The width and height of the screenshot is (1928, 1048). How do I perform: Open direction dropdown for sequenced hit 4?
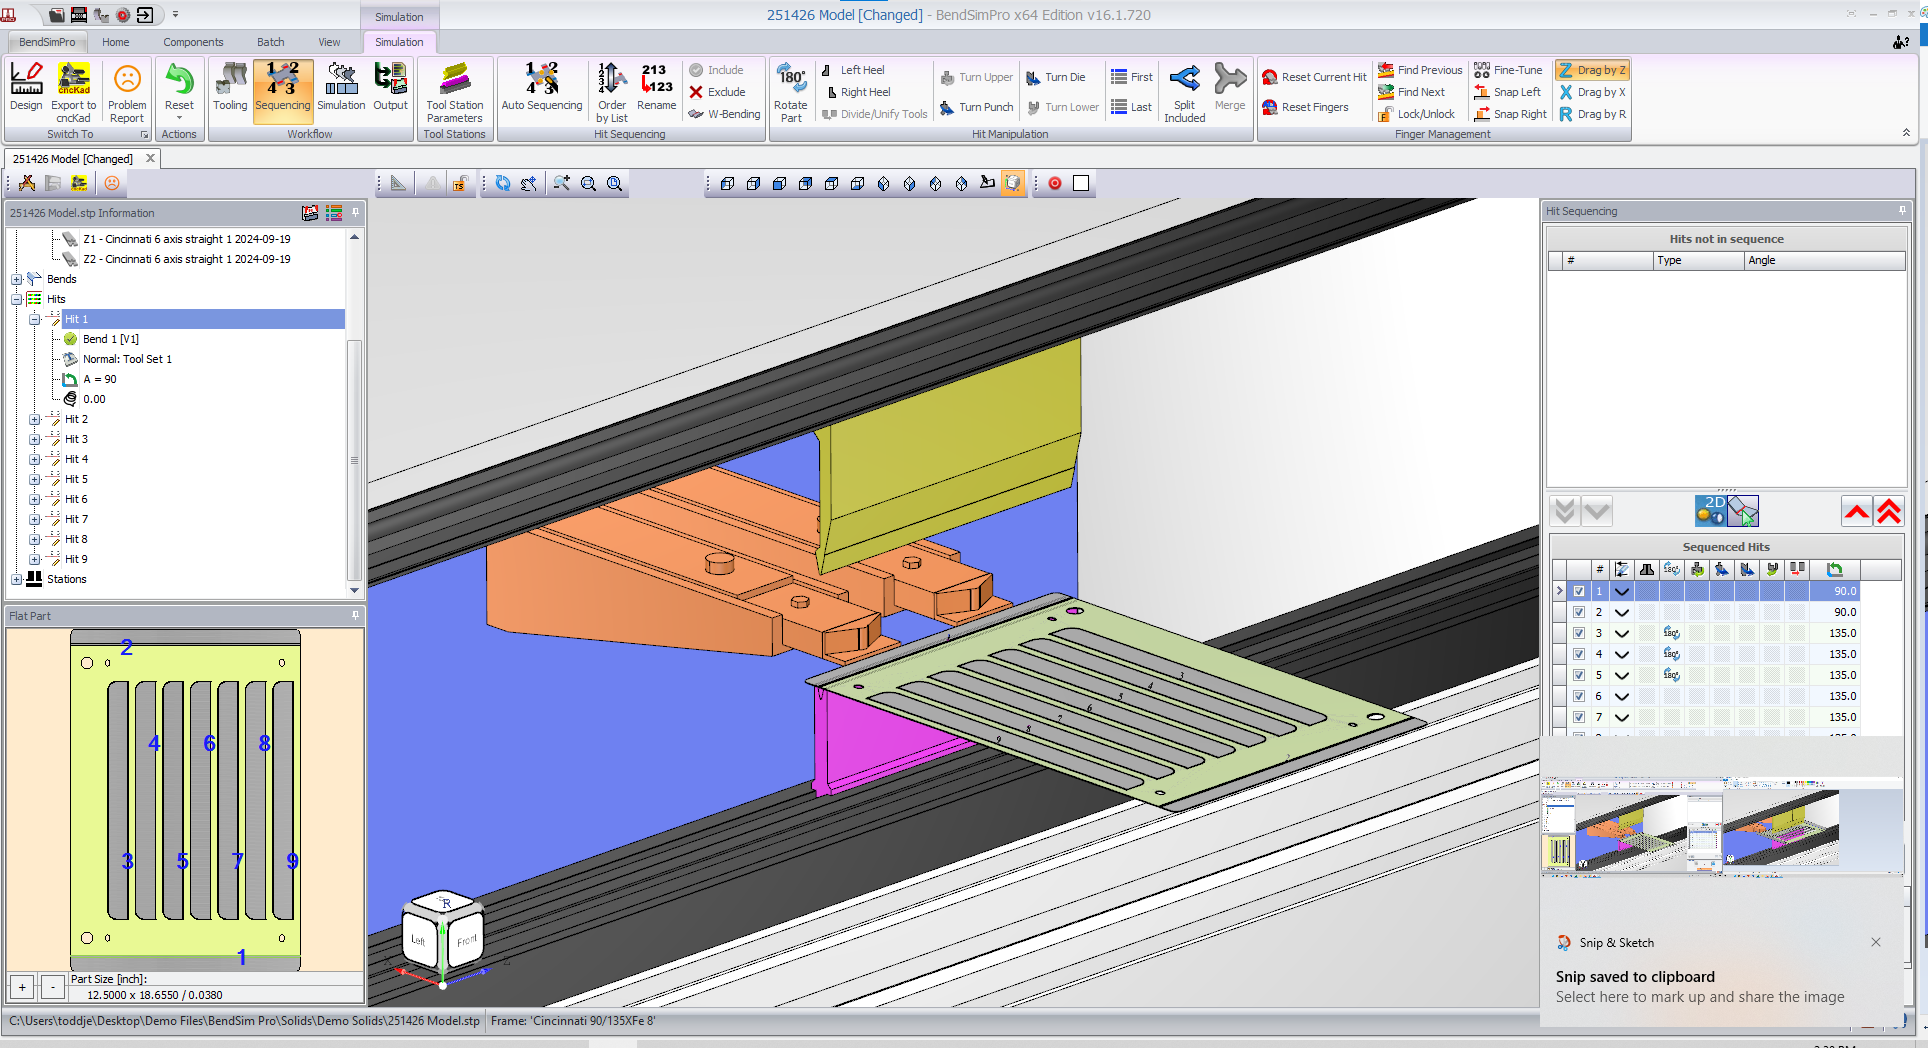(1622, 654)
